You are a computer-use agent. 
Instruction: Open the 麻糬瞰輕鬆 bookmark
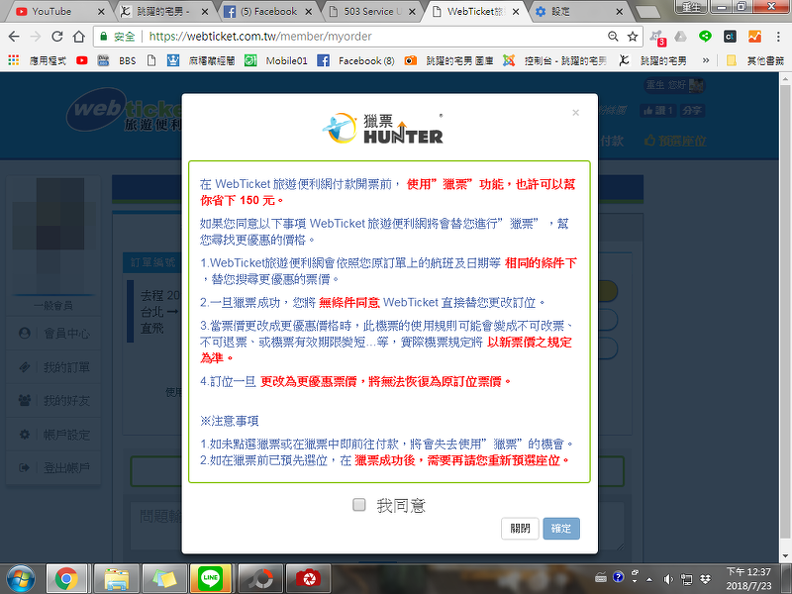[x=201, y=61]
